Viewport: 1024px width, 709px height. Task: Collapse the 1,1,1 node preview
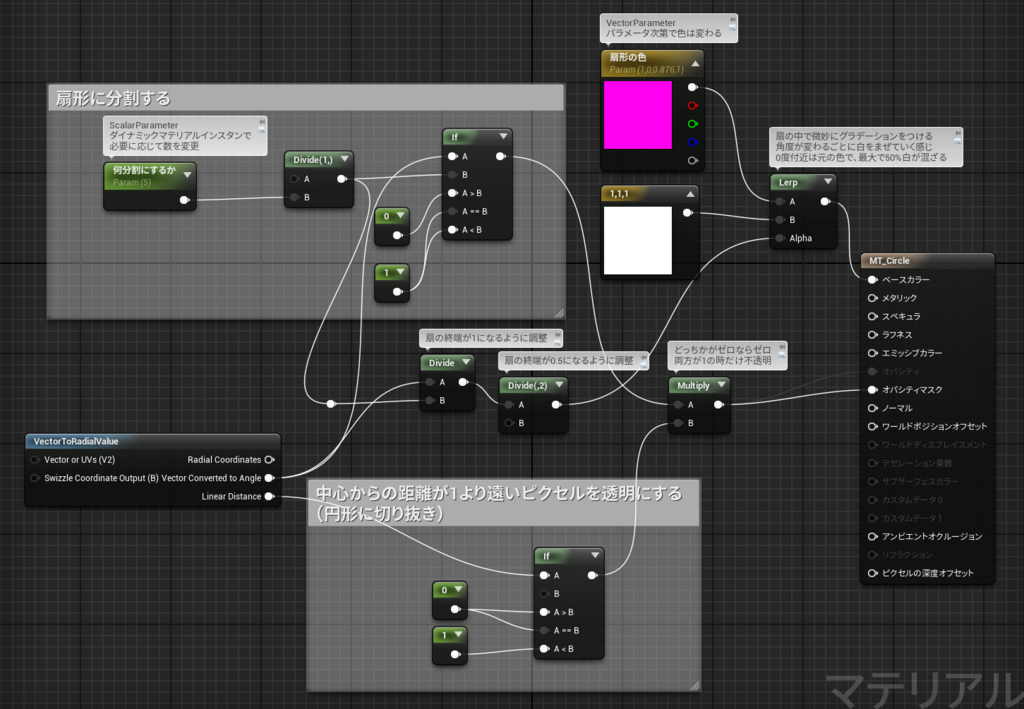[x=690, y=194]
